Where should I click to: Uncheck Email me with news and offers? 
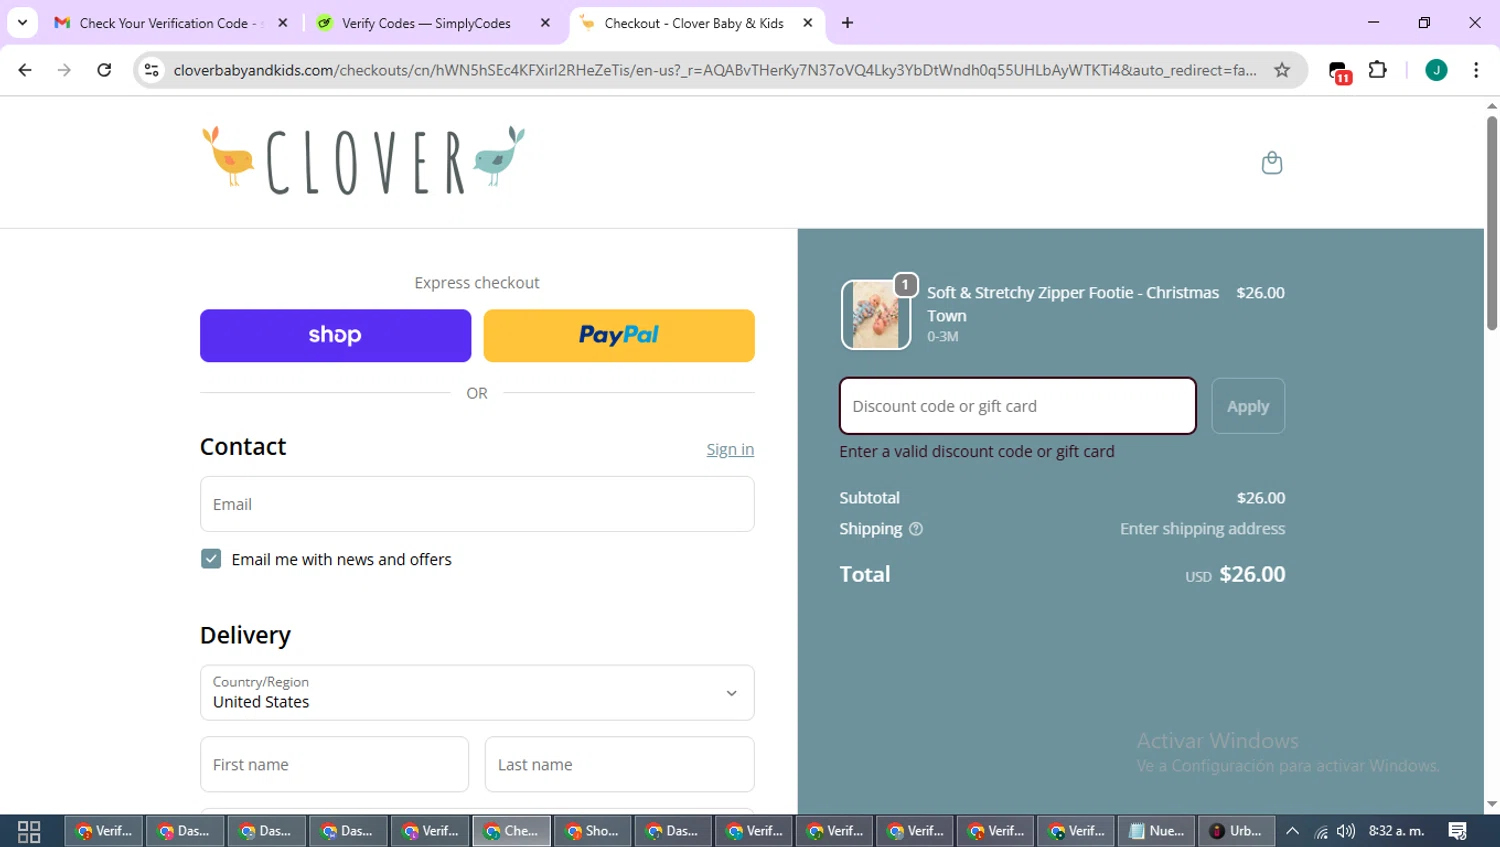tap(211, 559)
